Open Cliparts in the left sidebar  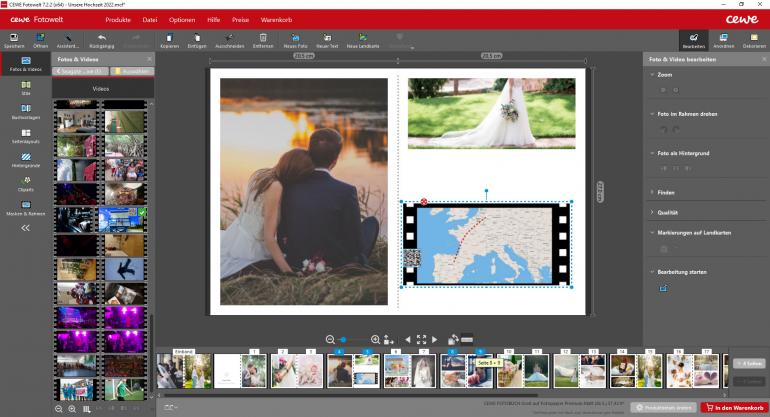tap(26, 184)
